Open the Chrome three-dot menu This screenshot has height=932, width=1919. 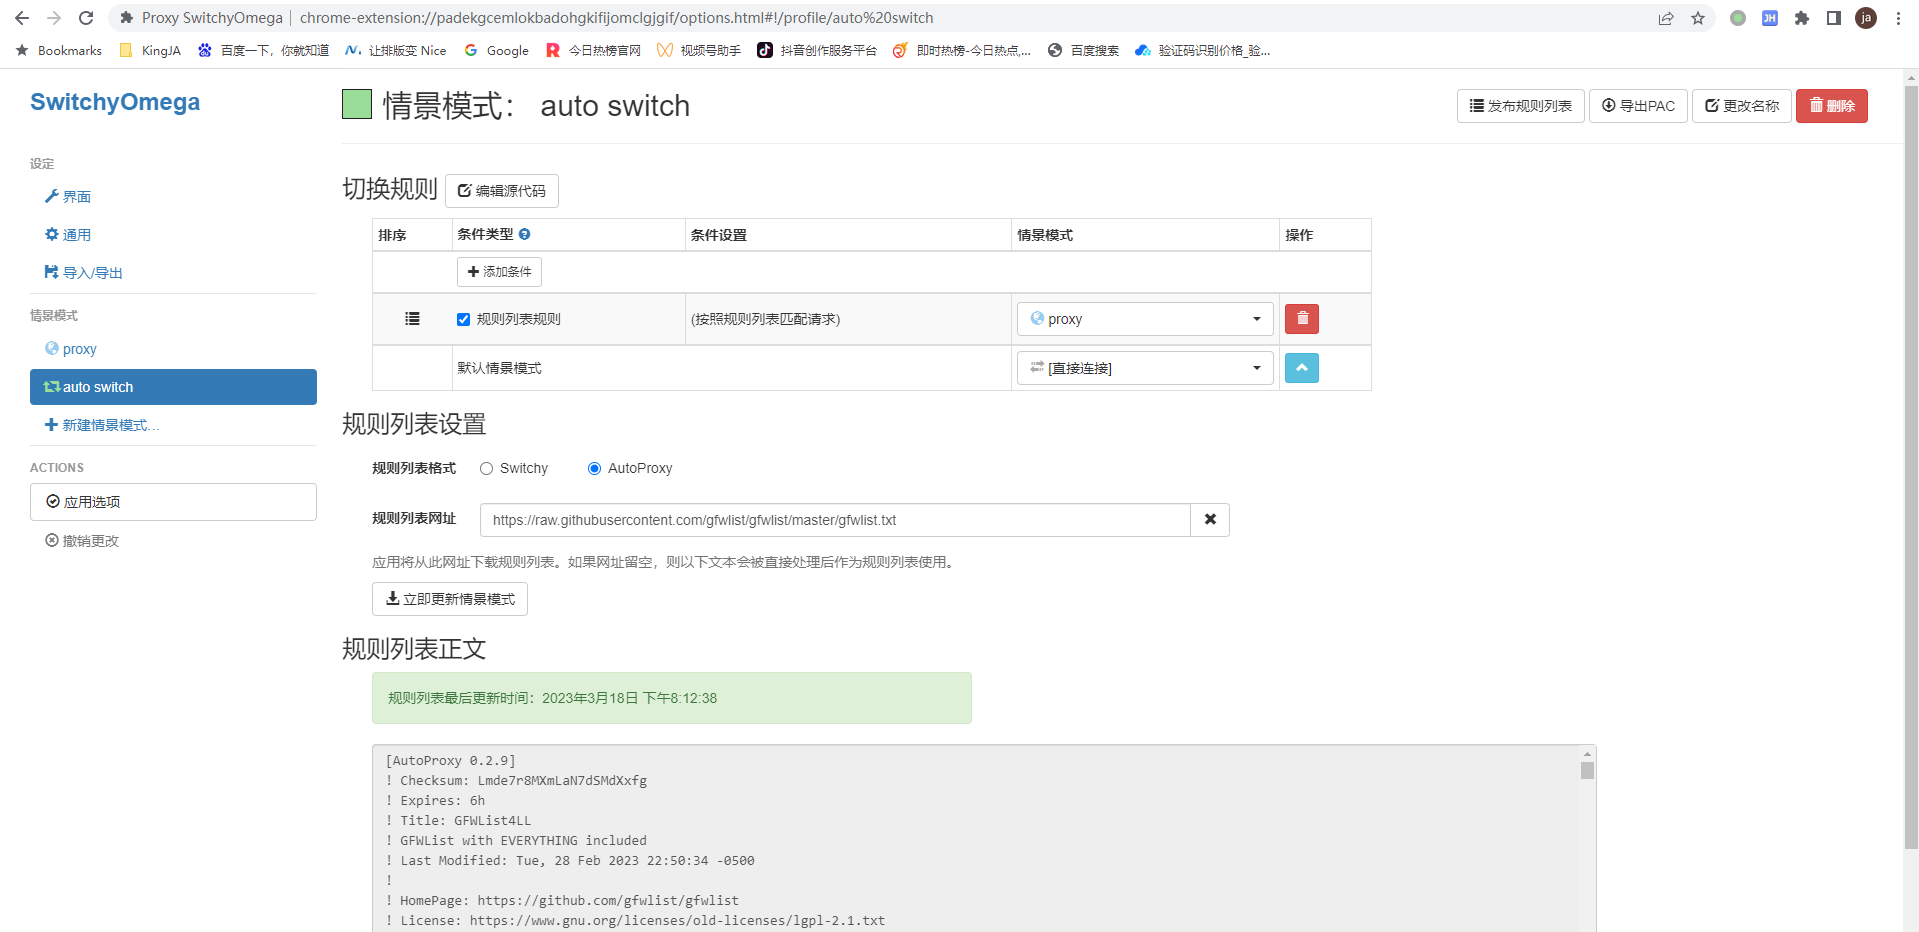click(x=1898, y=18)
